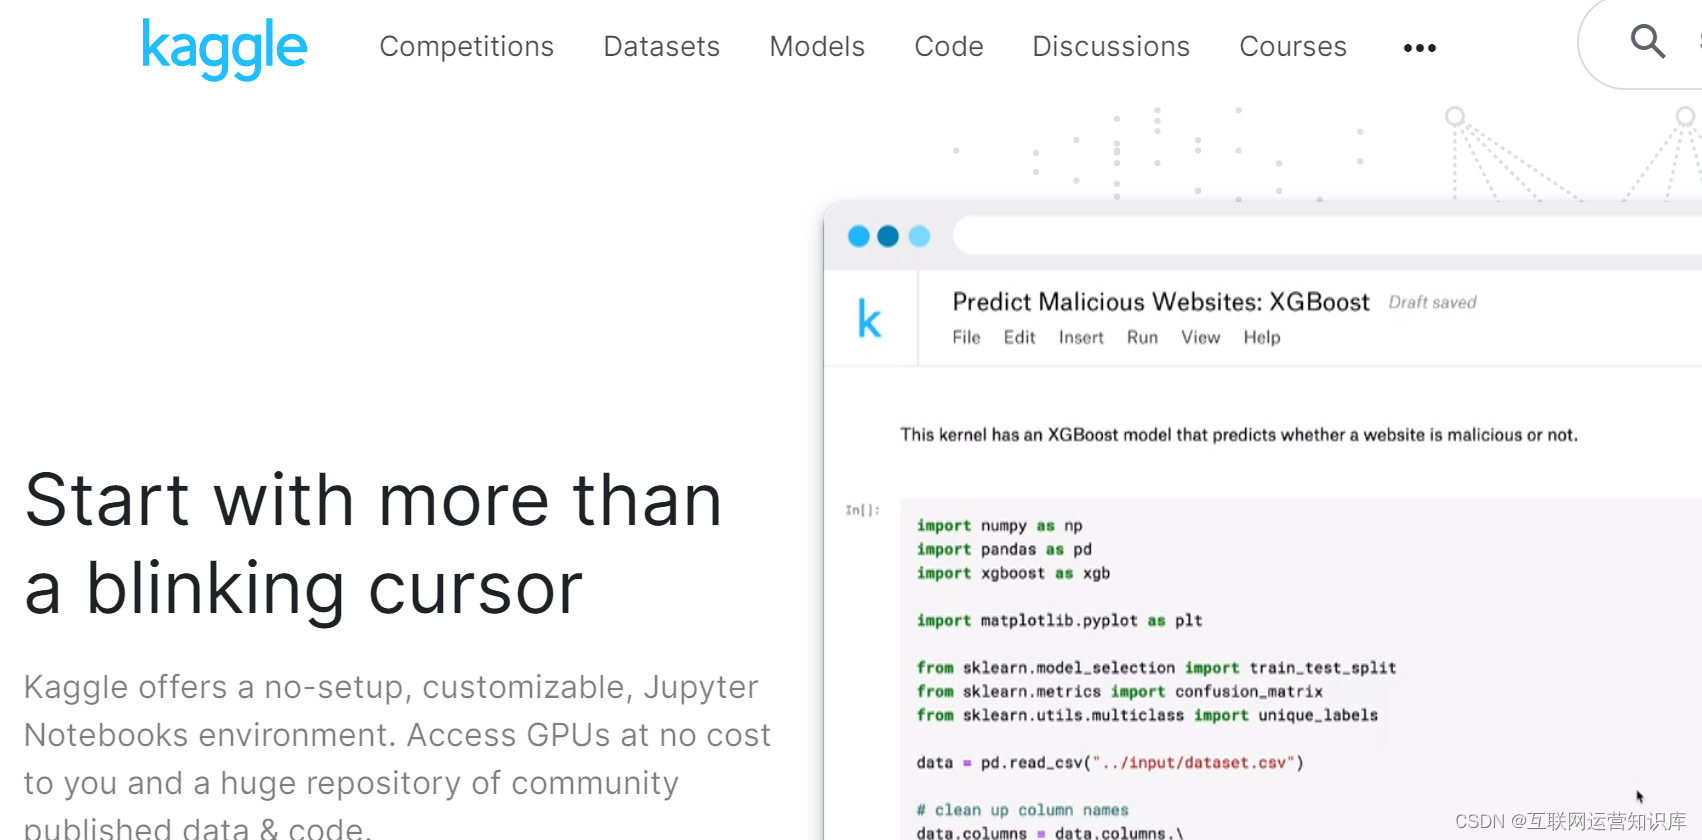The width and height of the screenshot is (1702, 840).
Task: Click the In[ ]: cell prompt
Action: point(862,510)
